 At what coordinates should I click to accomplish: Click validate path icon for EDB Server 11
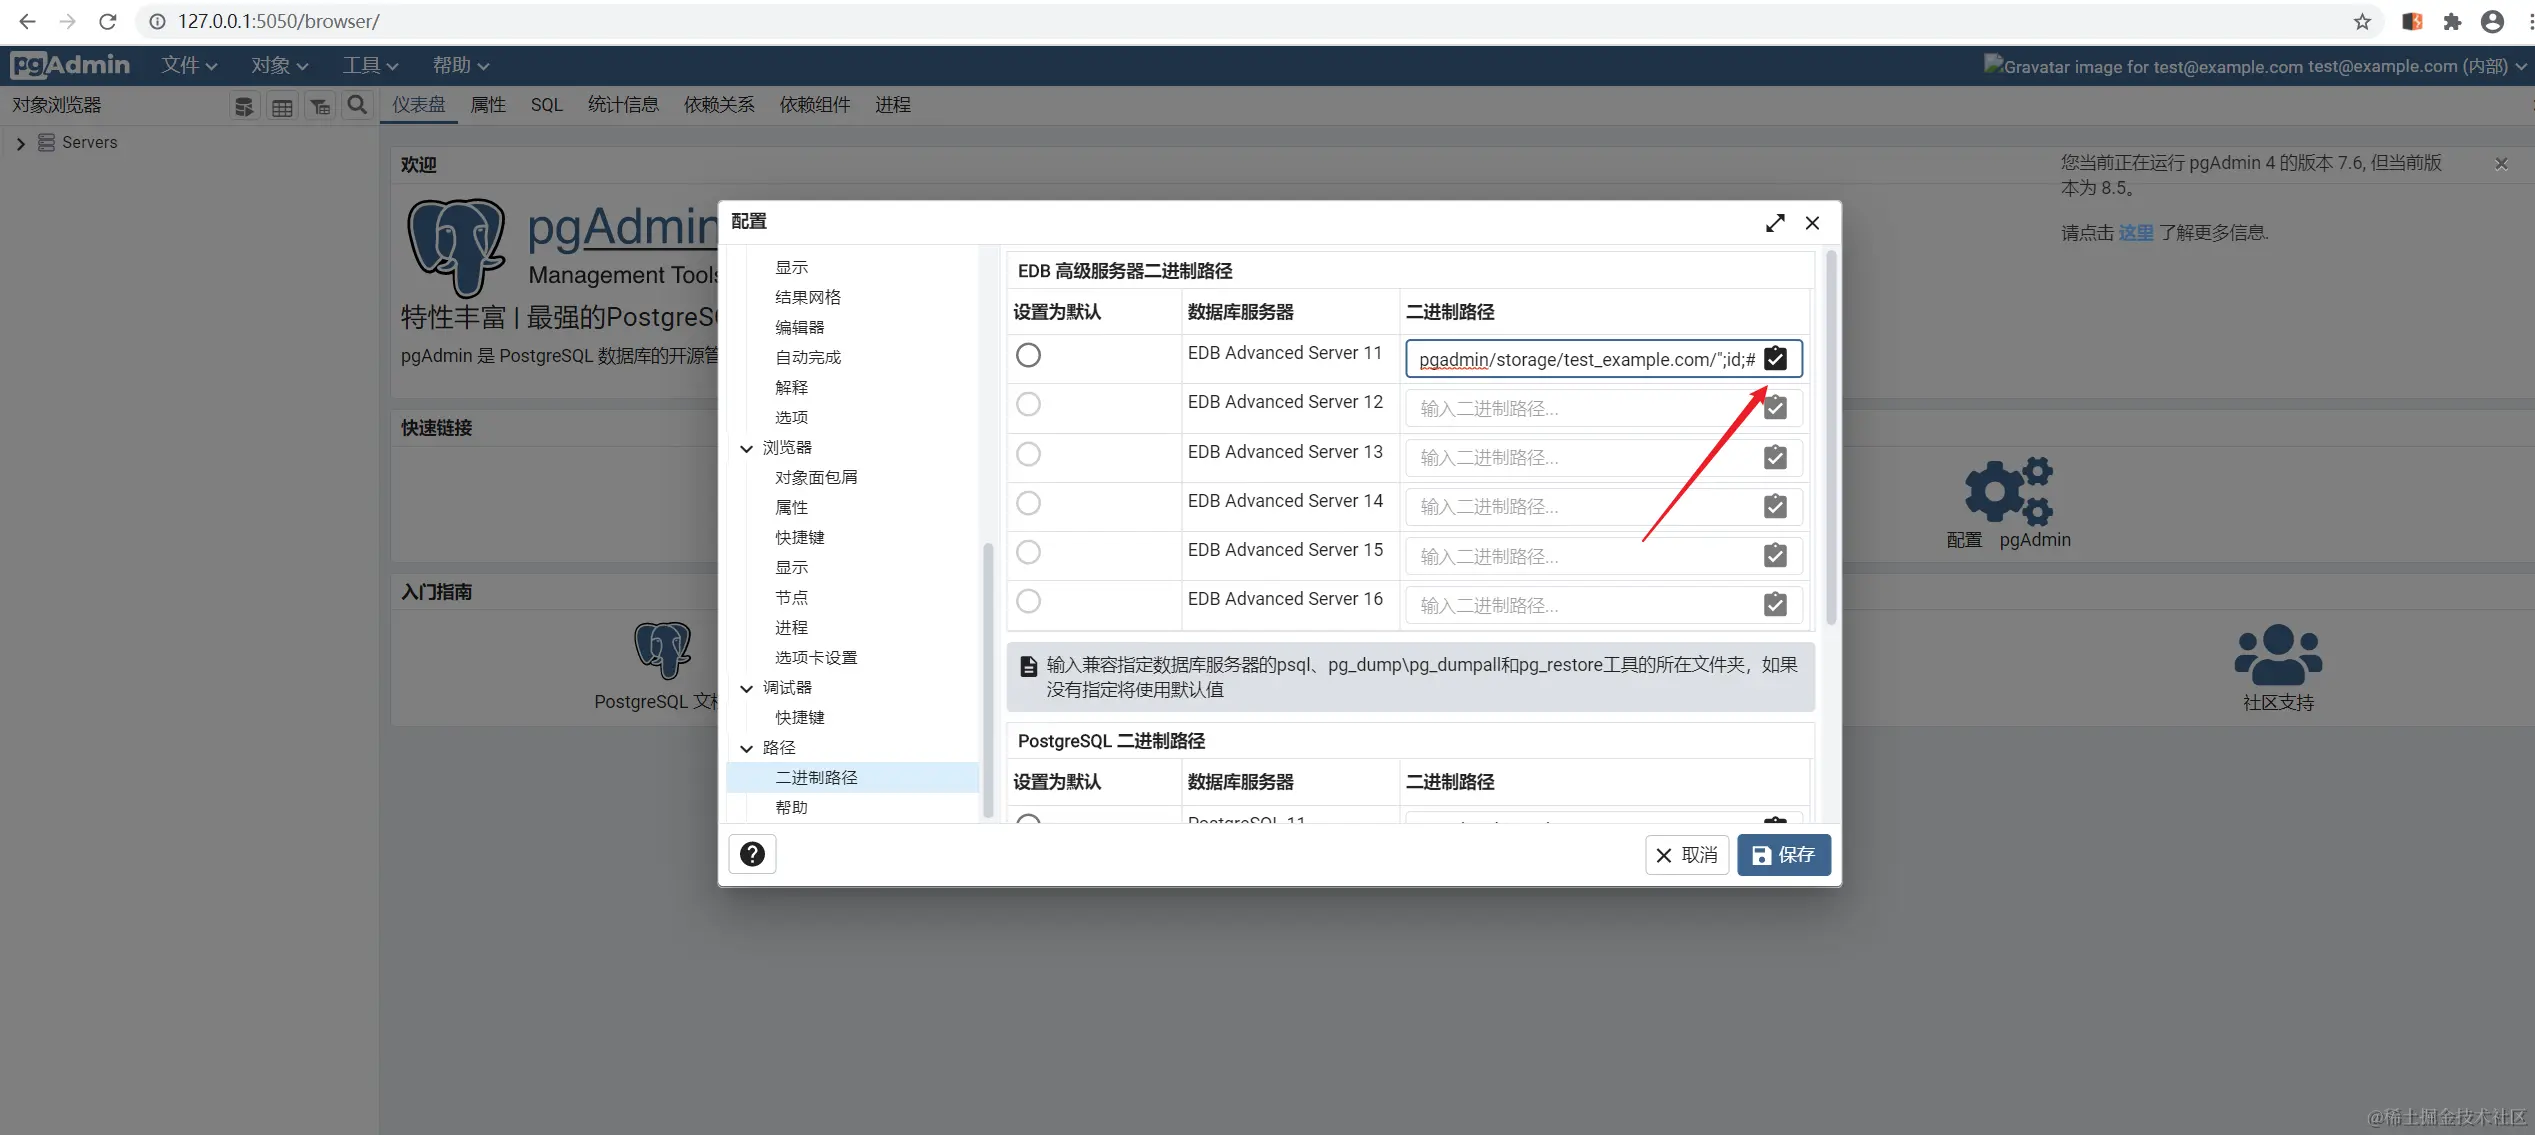coord(1775,359)
